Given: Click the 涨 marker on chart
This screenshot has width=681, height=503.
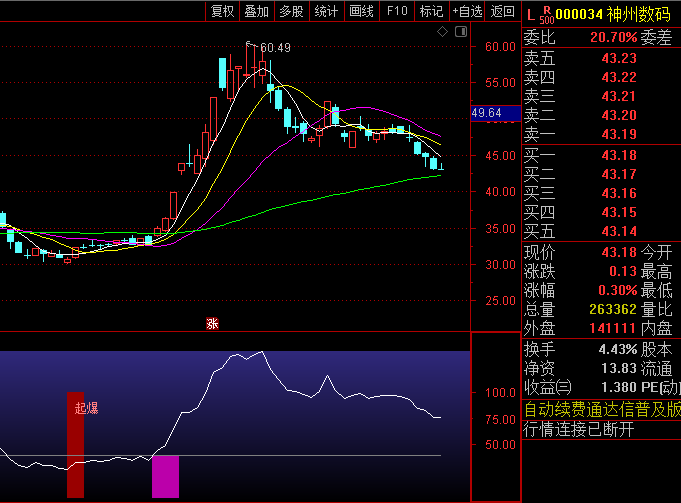Looking at the screenshot, I should [x=212, y=324].
